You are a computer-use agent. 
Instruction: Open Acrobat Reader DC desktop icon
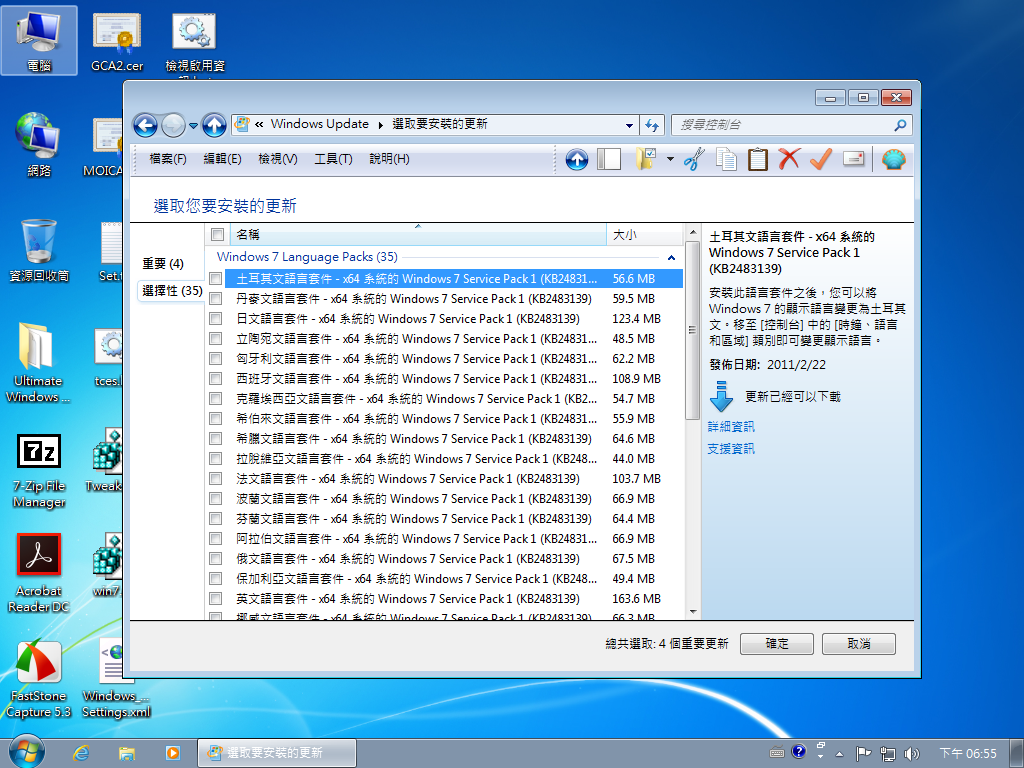coord(39,573)
